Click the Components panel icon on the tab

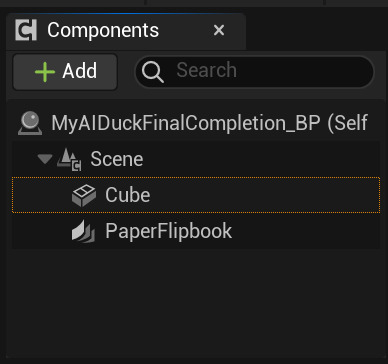point(26,31)
